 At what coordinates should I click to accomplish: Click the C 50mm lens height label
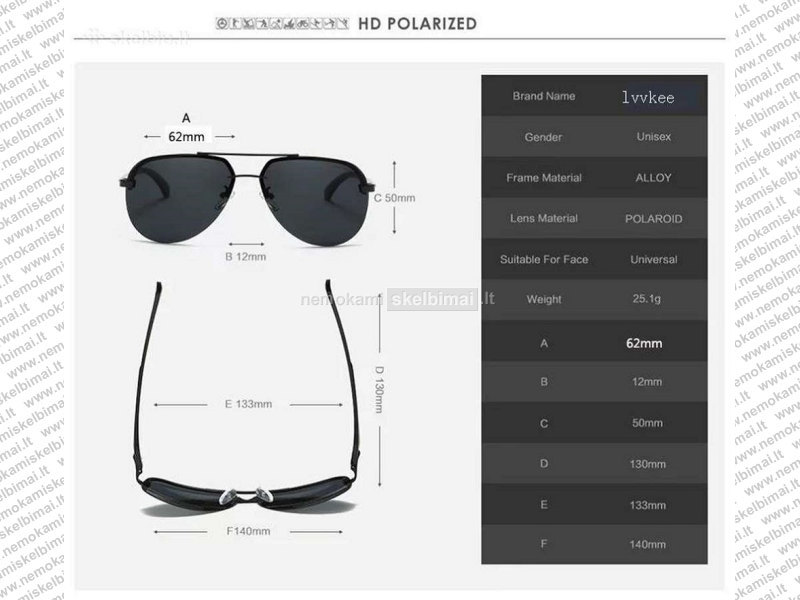coord(394,198)
